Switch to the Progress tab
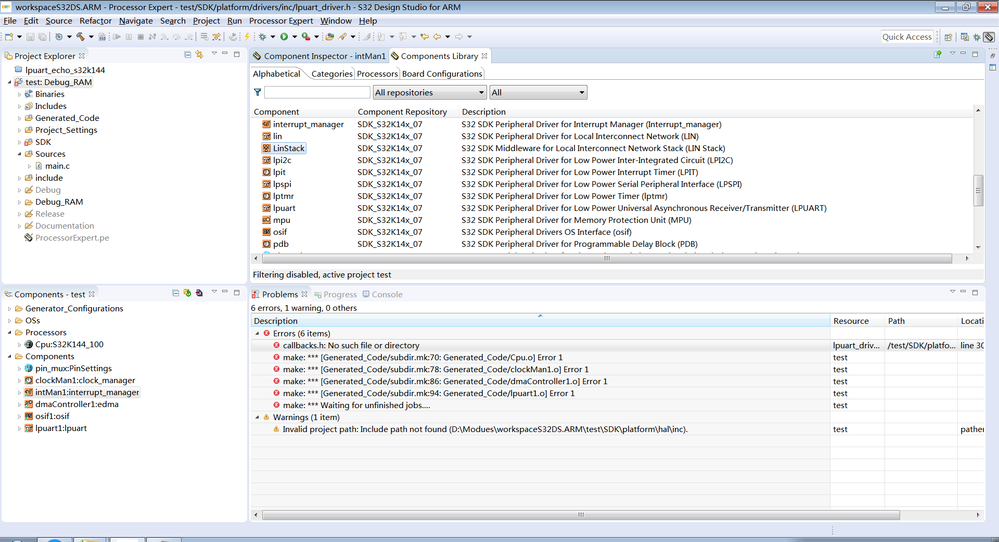999x542 pixels. pyautogui.click(x=335, y=294)
